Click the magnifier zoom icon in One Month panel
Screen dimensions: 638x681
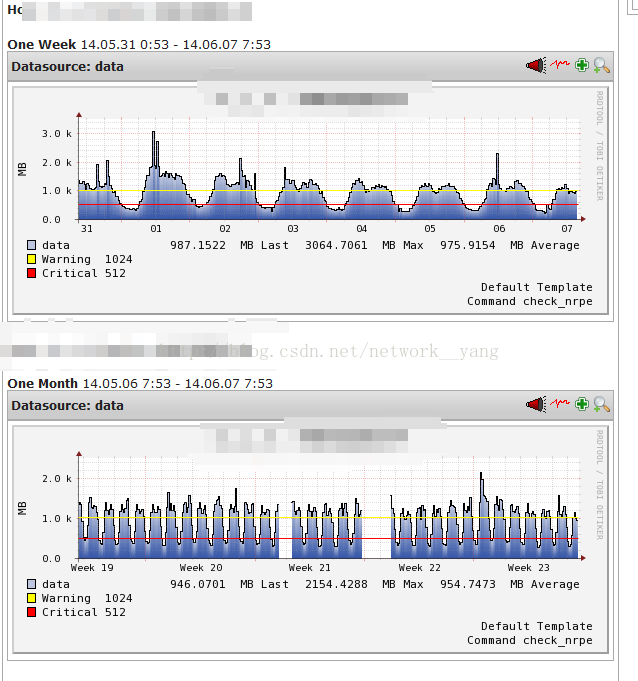tap(602, 404)
